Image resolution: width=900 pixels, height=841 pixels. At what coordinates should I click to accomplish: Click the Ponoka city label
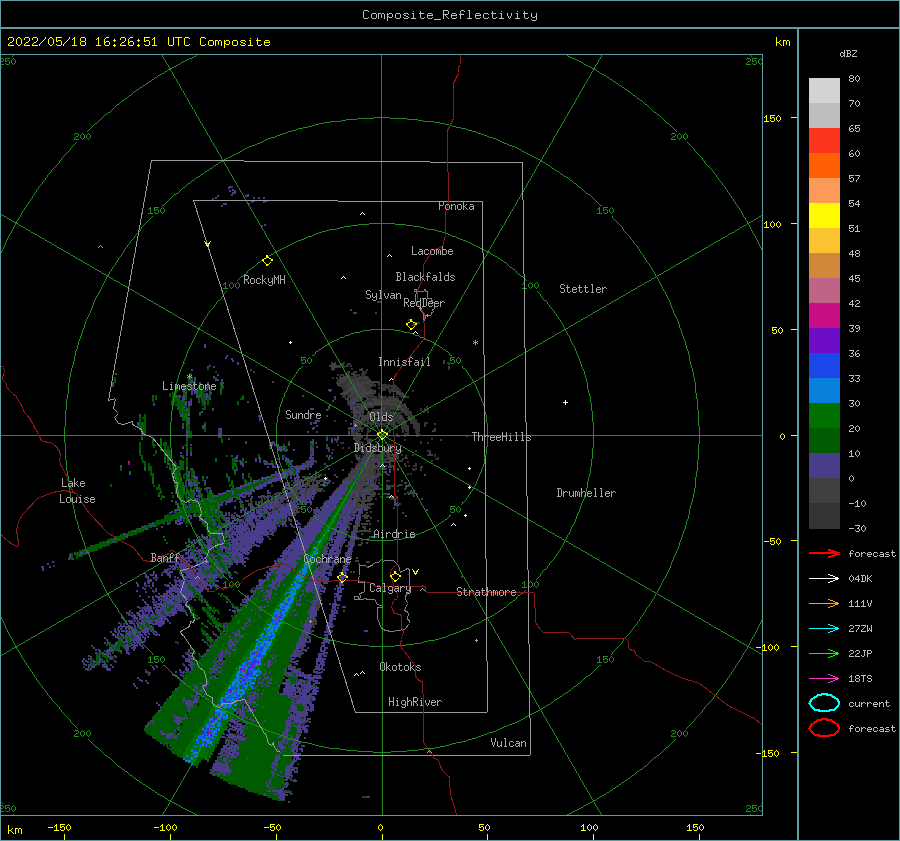[x=456, y=206]
